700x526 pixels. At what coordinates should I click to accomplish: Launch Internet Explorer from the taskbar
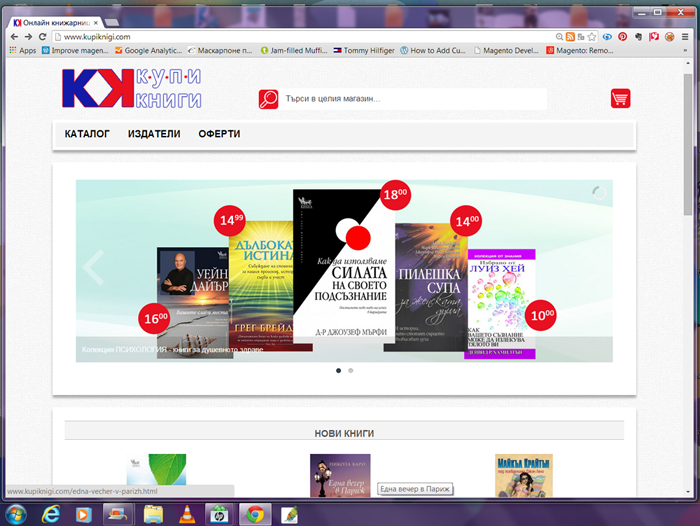50,514
